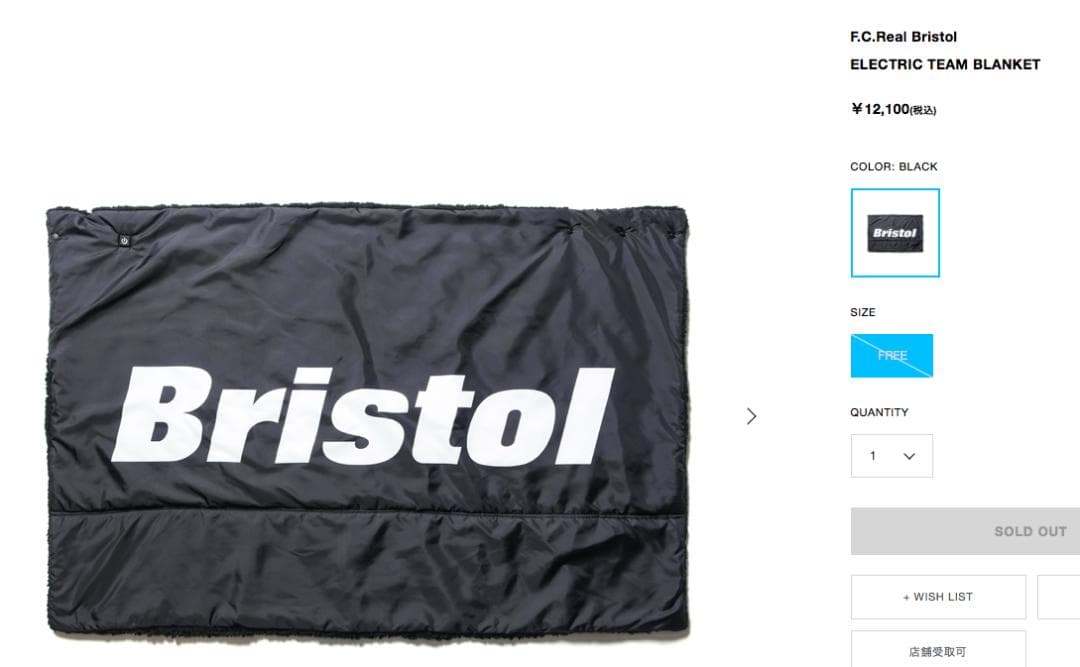Select the BLACK color swatch thumbnail
The width and height of the screenshot is (1080, 667).
(895, 233)
